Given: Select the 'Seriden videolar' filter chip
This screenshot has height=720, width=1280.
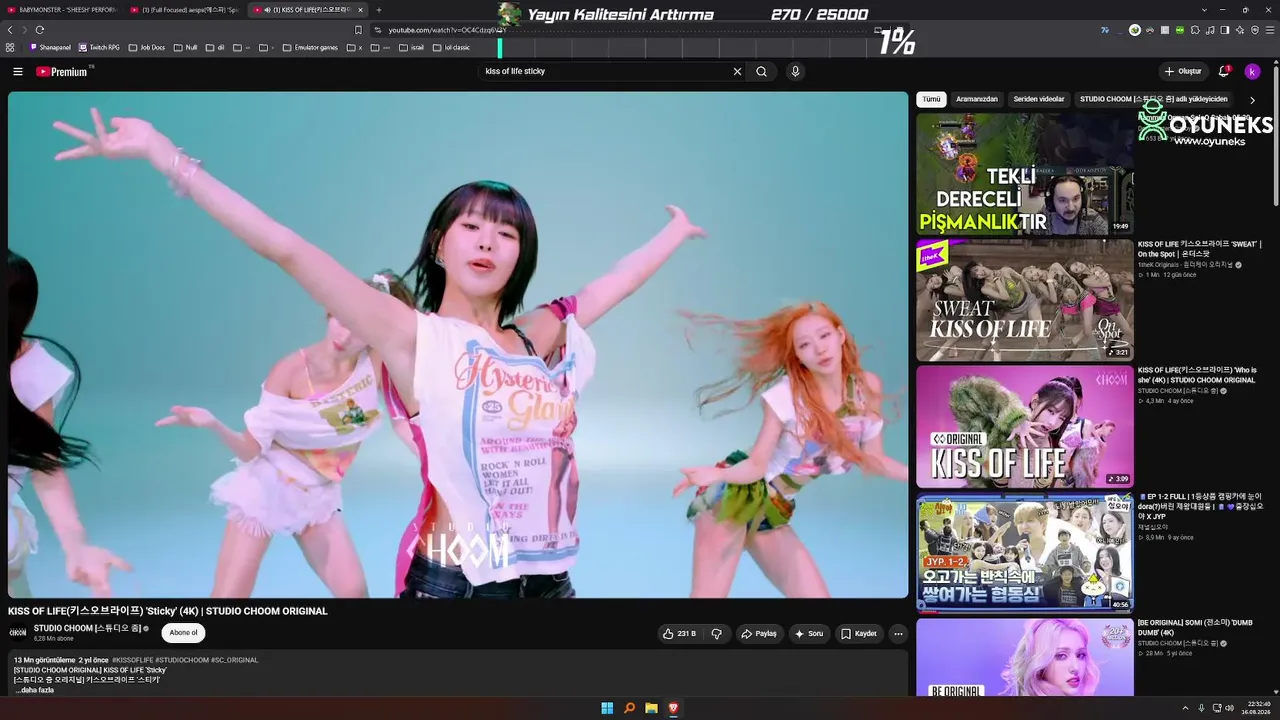Looking at the screenshot, I should click(x=1039, y=99).
